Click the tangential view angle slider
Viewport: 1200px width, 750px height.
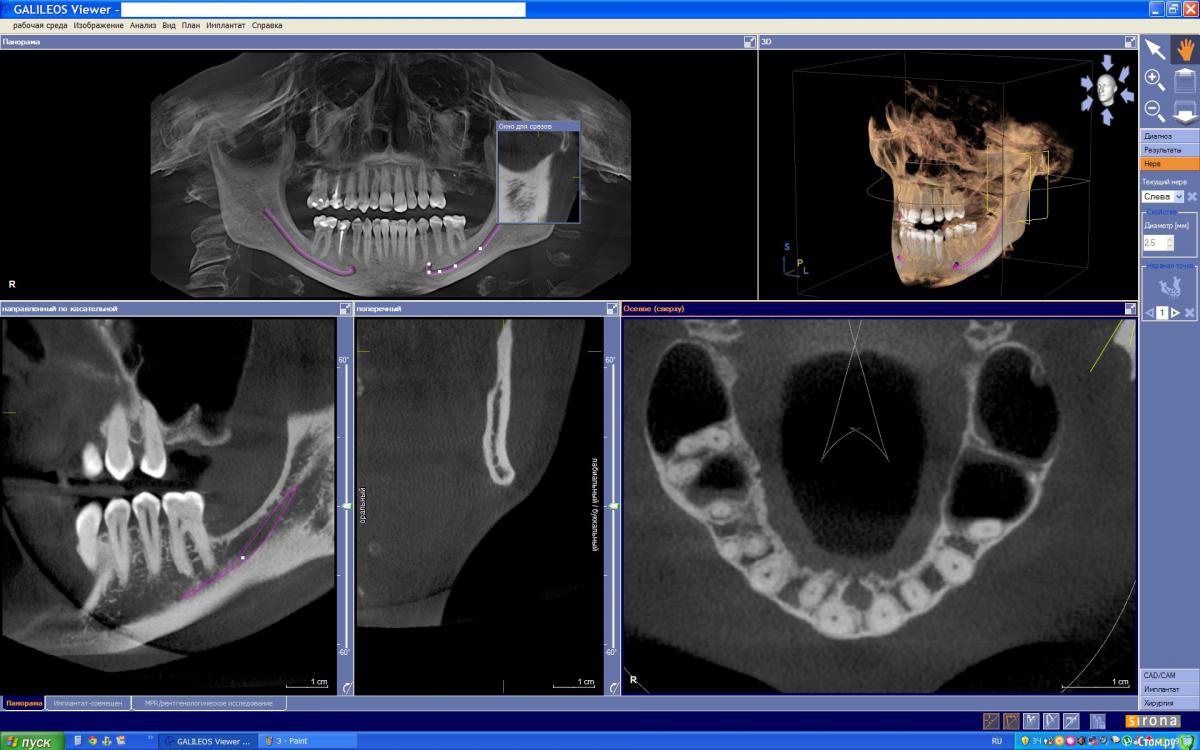pos(346,507)
